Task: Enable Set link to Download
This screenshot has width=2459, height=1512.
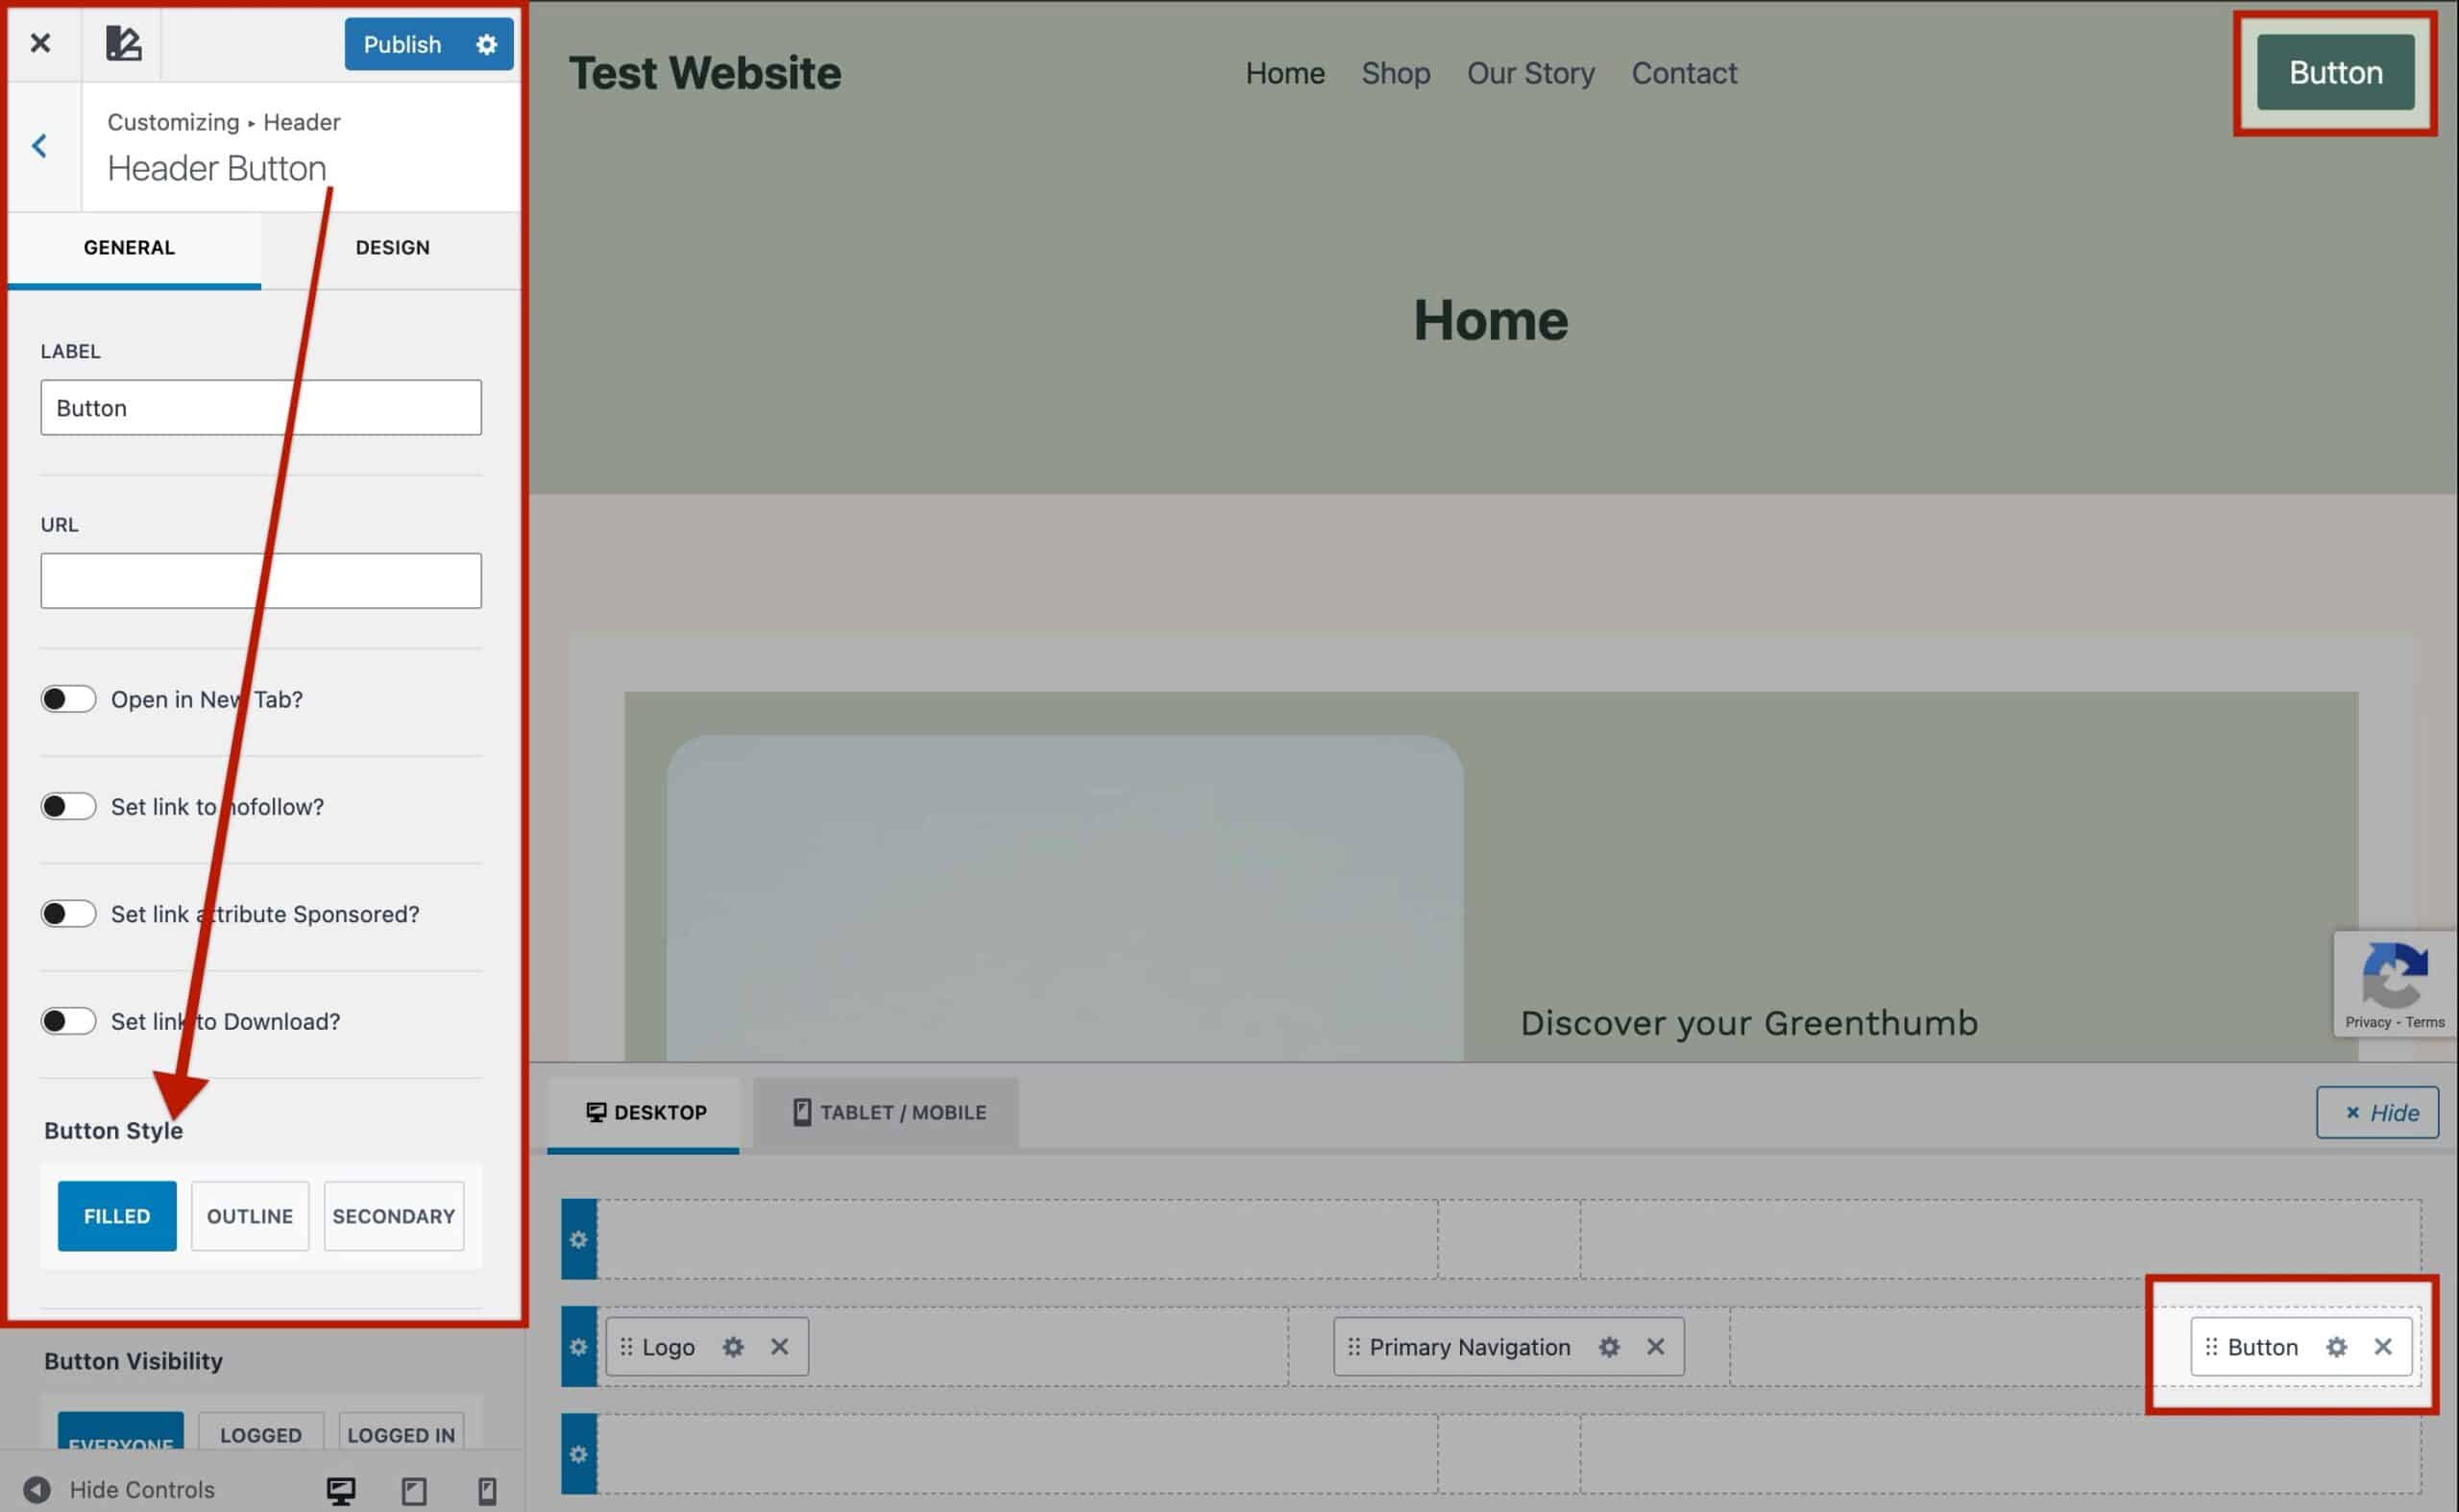Action: (68, 1020)
